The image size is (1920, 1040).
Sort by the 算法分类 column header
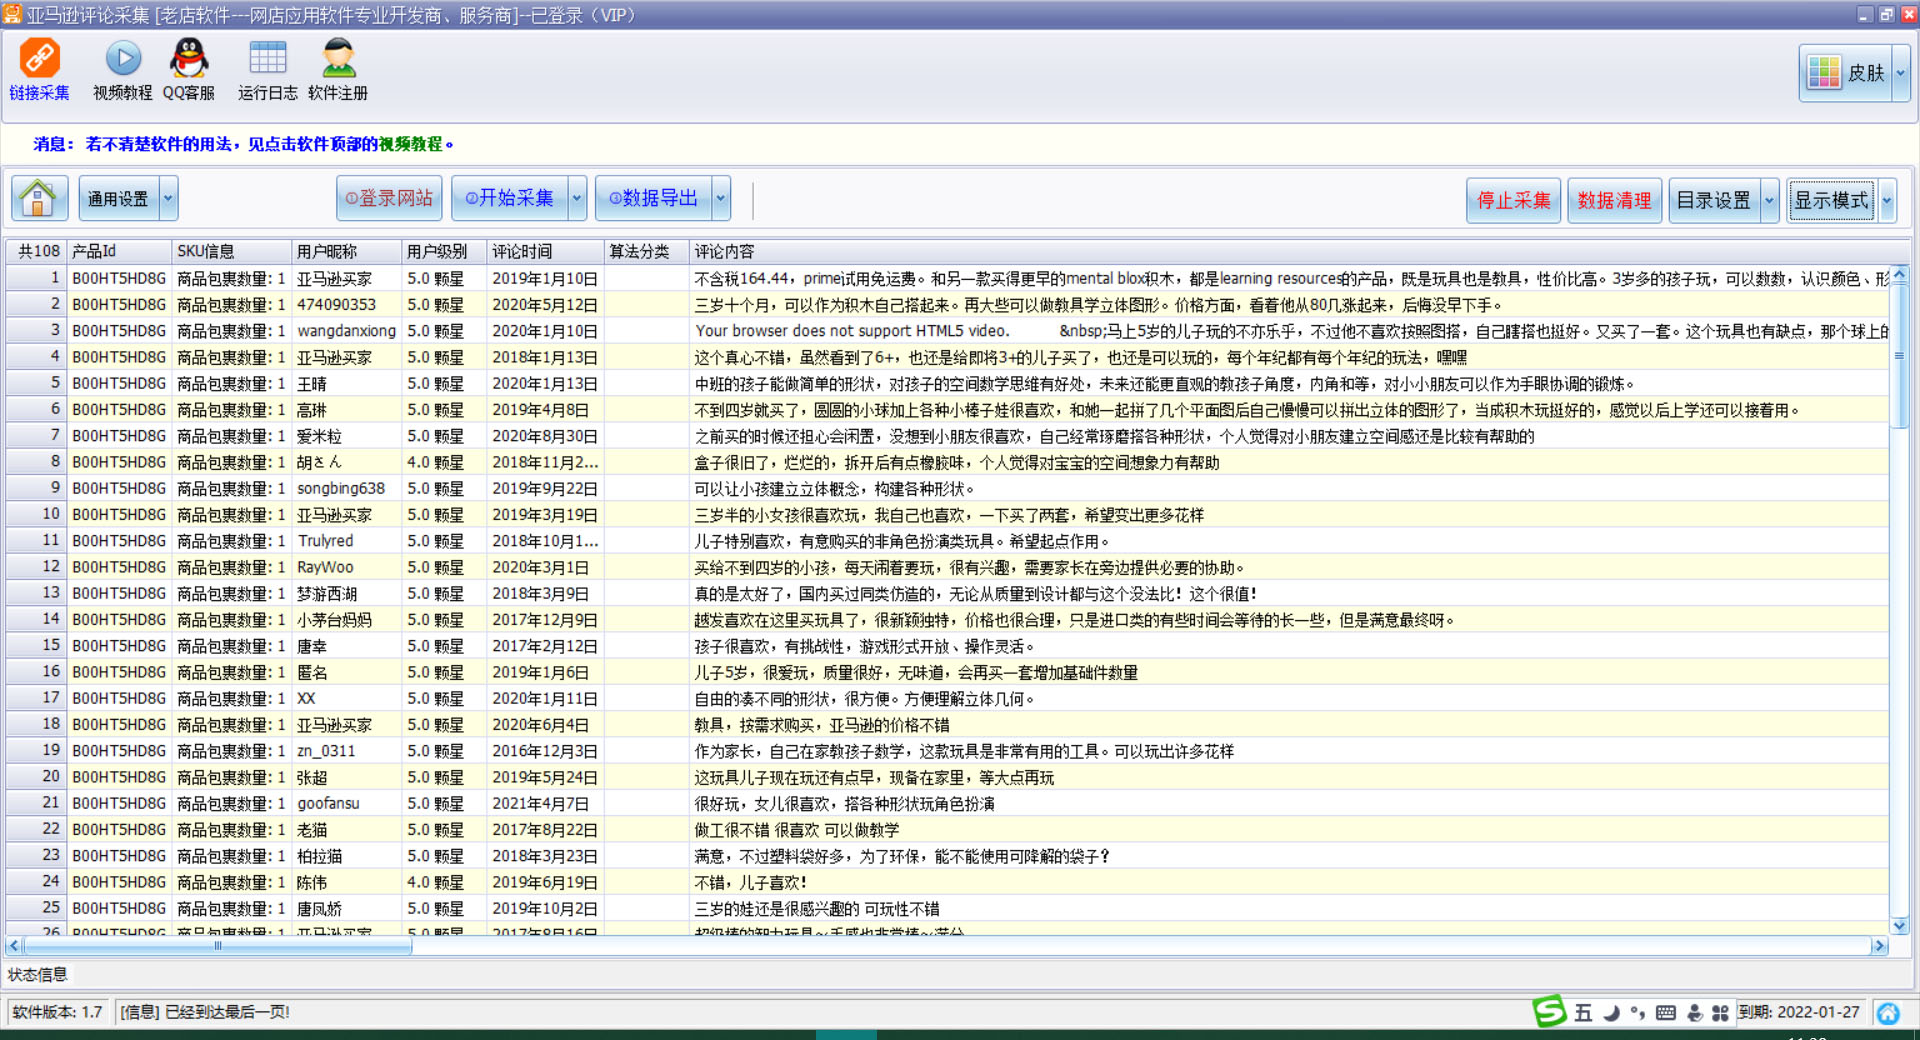[647, 251]
